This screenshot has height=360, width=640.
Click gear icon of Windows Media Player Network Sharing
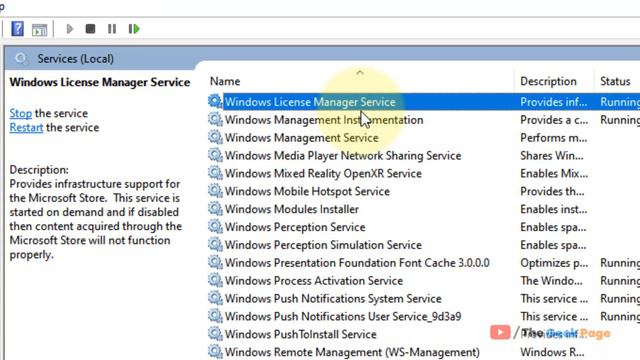tap(215, 155)
